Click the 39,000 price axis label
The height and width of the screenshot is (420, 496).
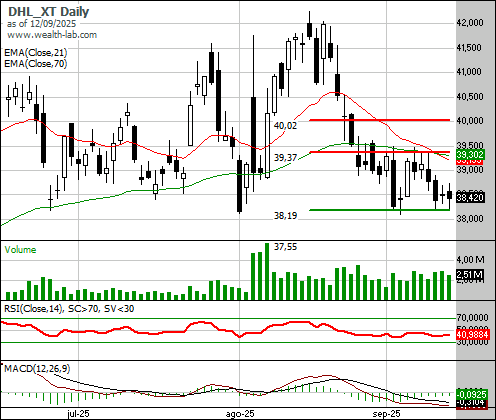pyautogui.click(x=470, y=169)
